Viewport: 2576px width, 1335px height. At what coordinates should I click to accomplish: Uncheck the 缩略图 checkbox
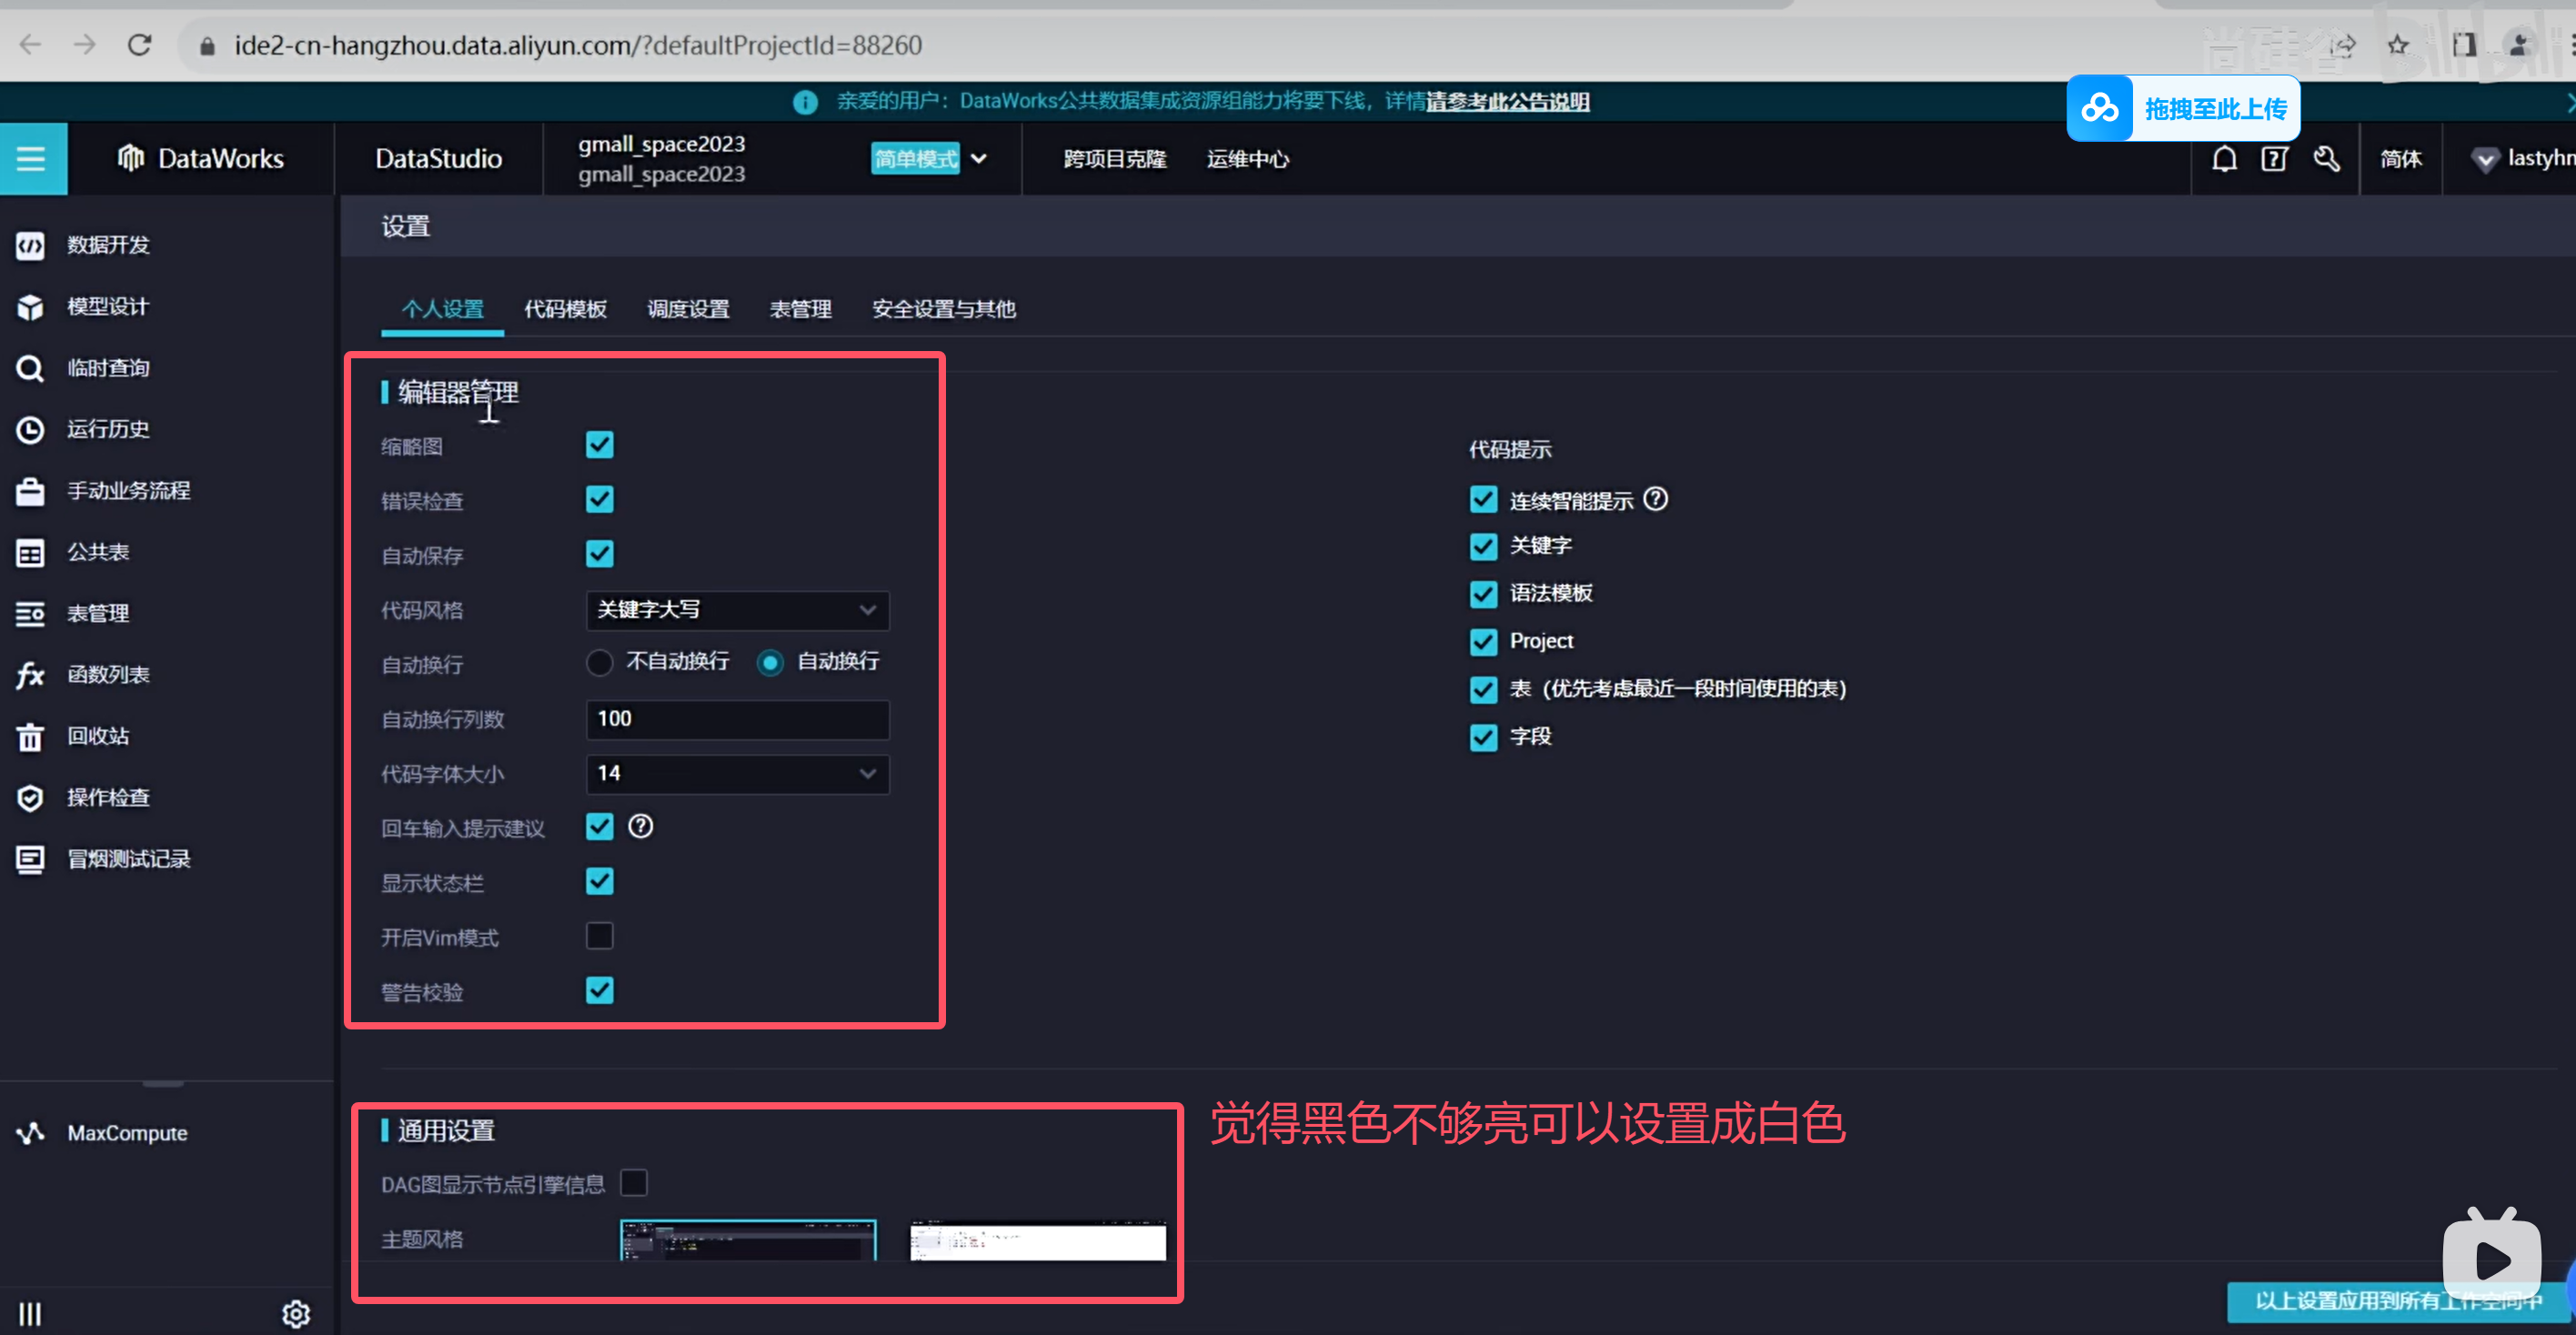click(599, 445)
